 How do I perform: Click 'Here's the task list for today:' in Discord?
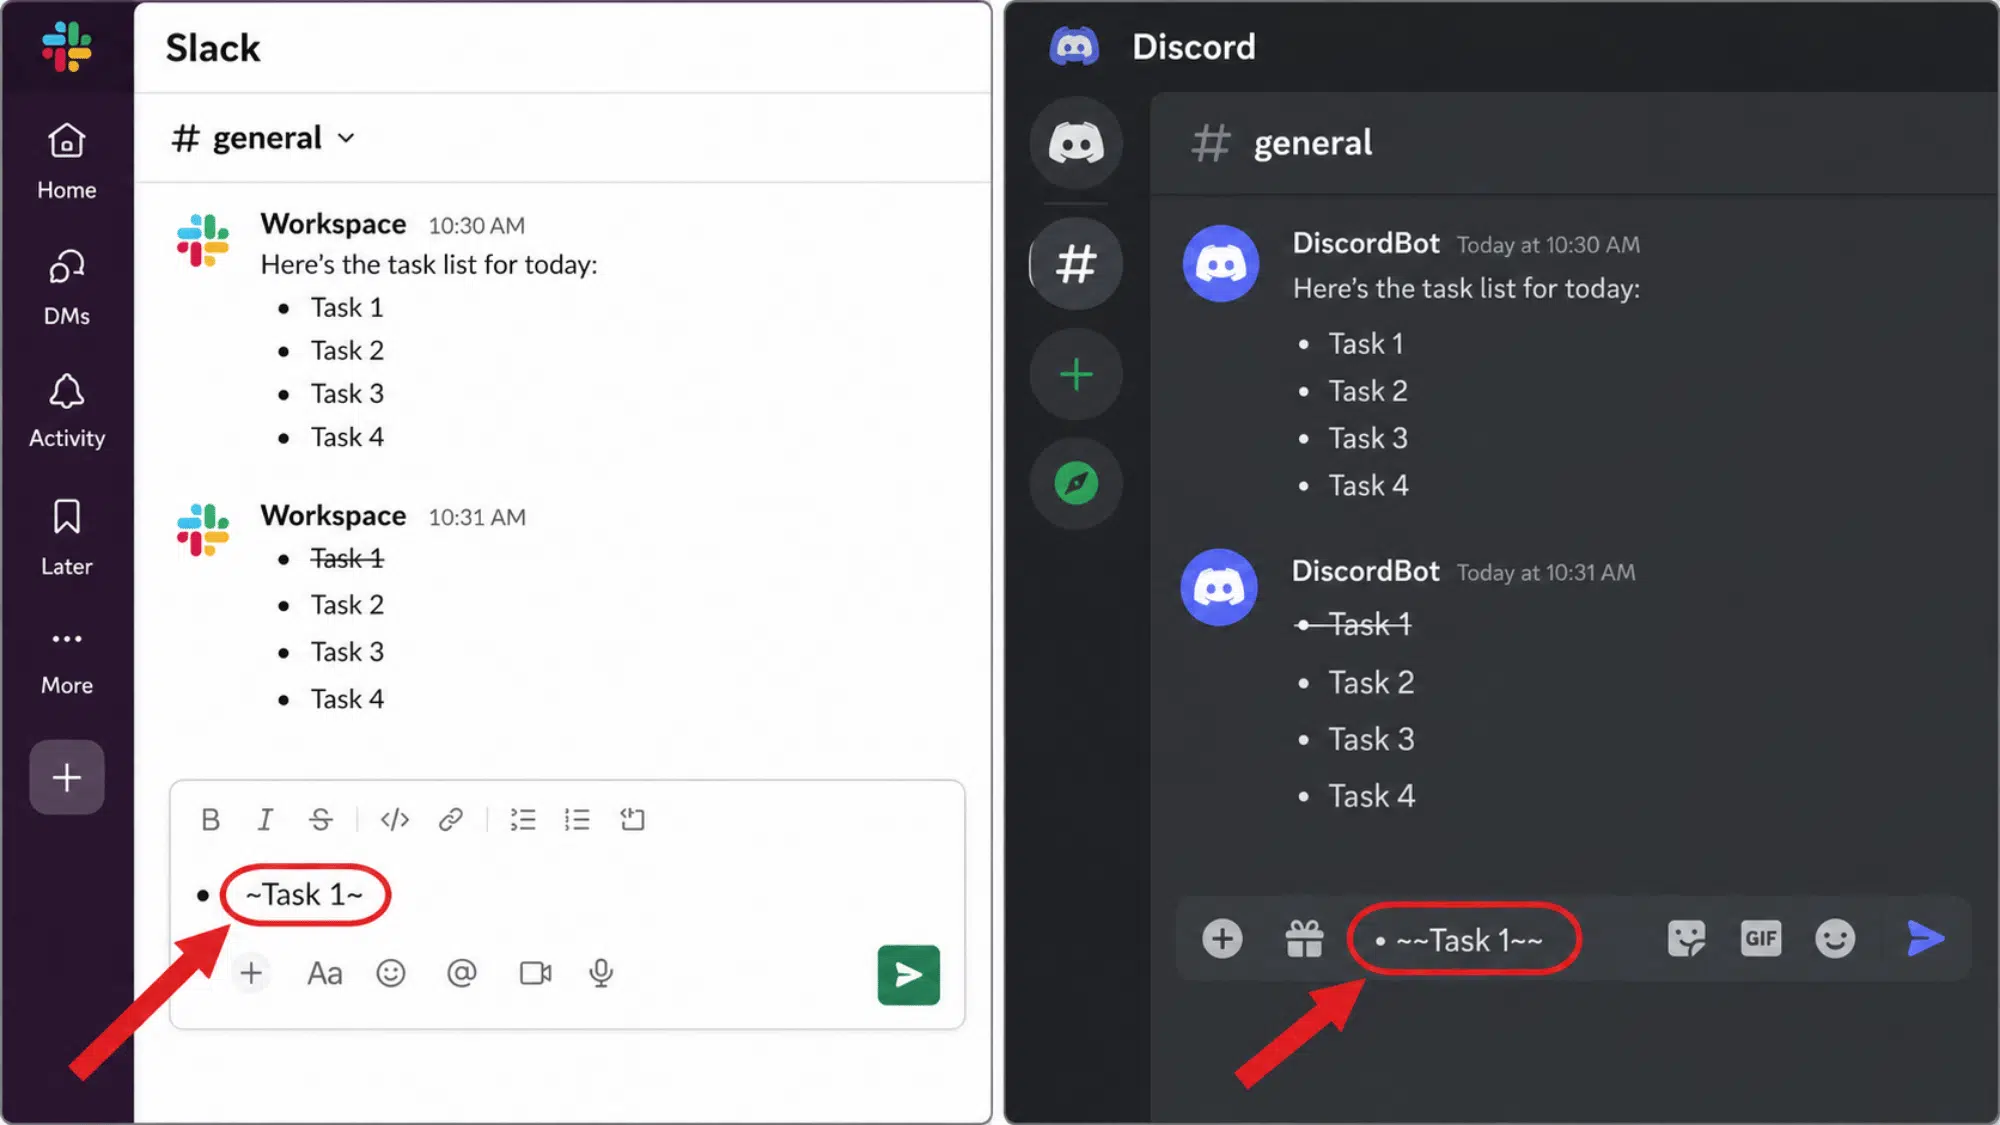tap(1466, 289)
